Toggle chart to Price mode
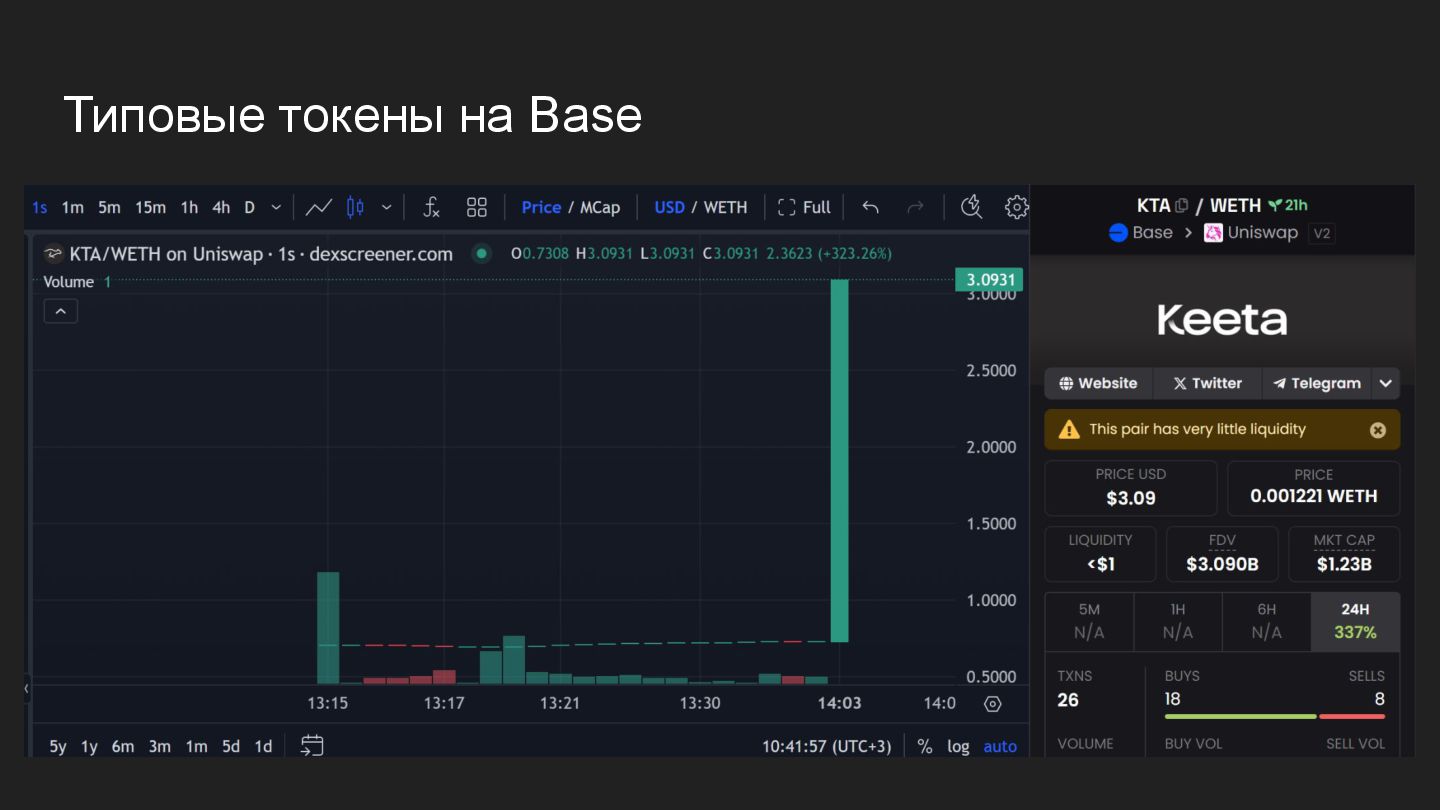 541,208
